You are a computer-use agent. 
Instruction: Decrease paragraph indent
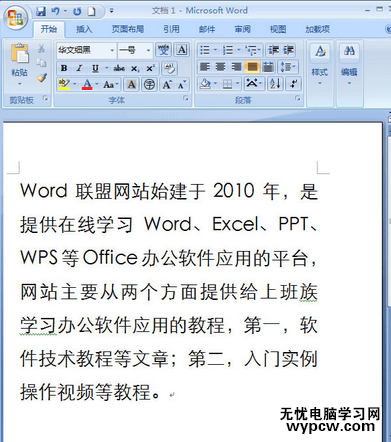274,50
